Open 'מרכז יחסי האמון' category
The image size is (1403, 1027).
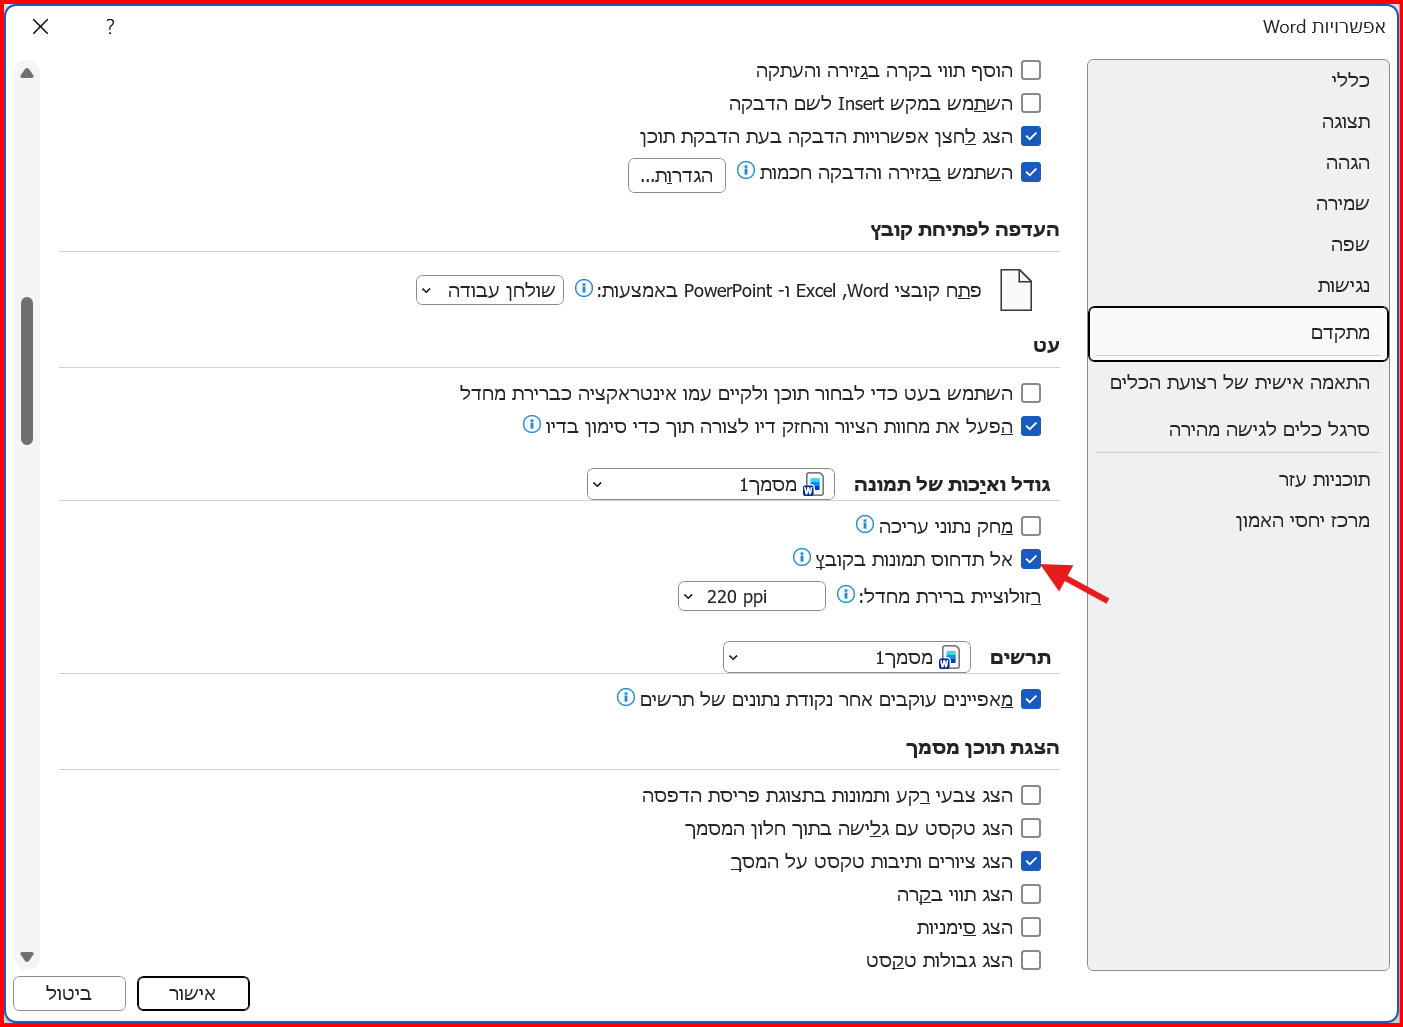(x=1302, y=521)
